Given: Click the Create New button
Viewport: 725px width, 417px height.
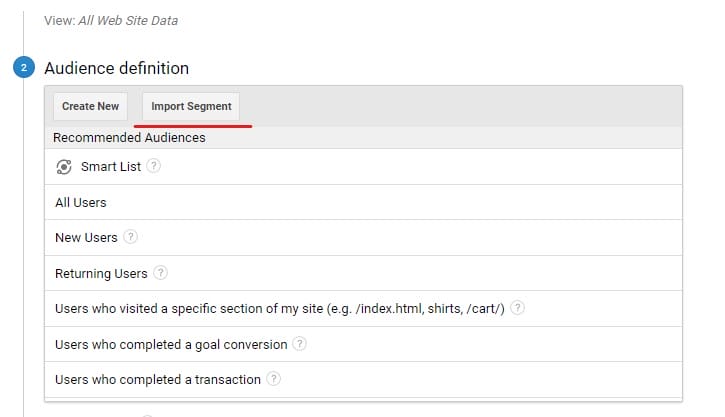Looking at the screenshot, I should pos(91,106).
